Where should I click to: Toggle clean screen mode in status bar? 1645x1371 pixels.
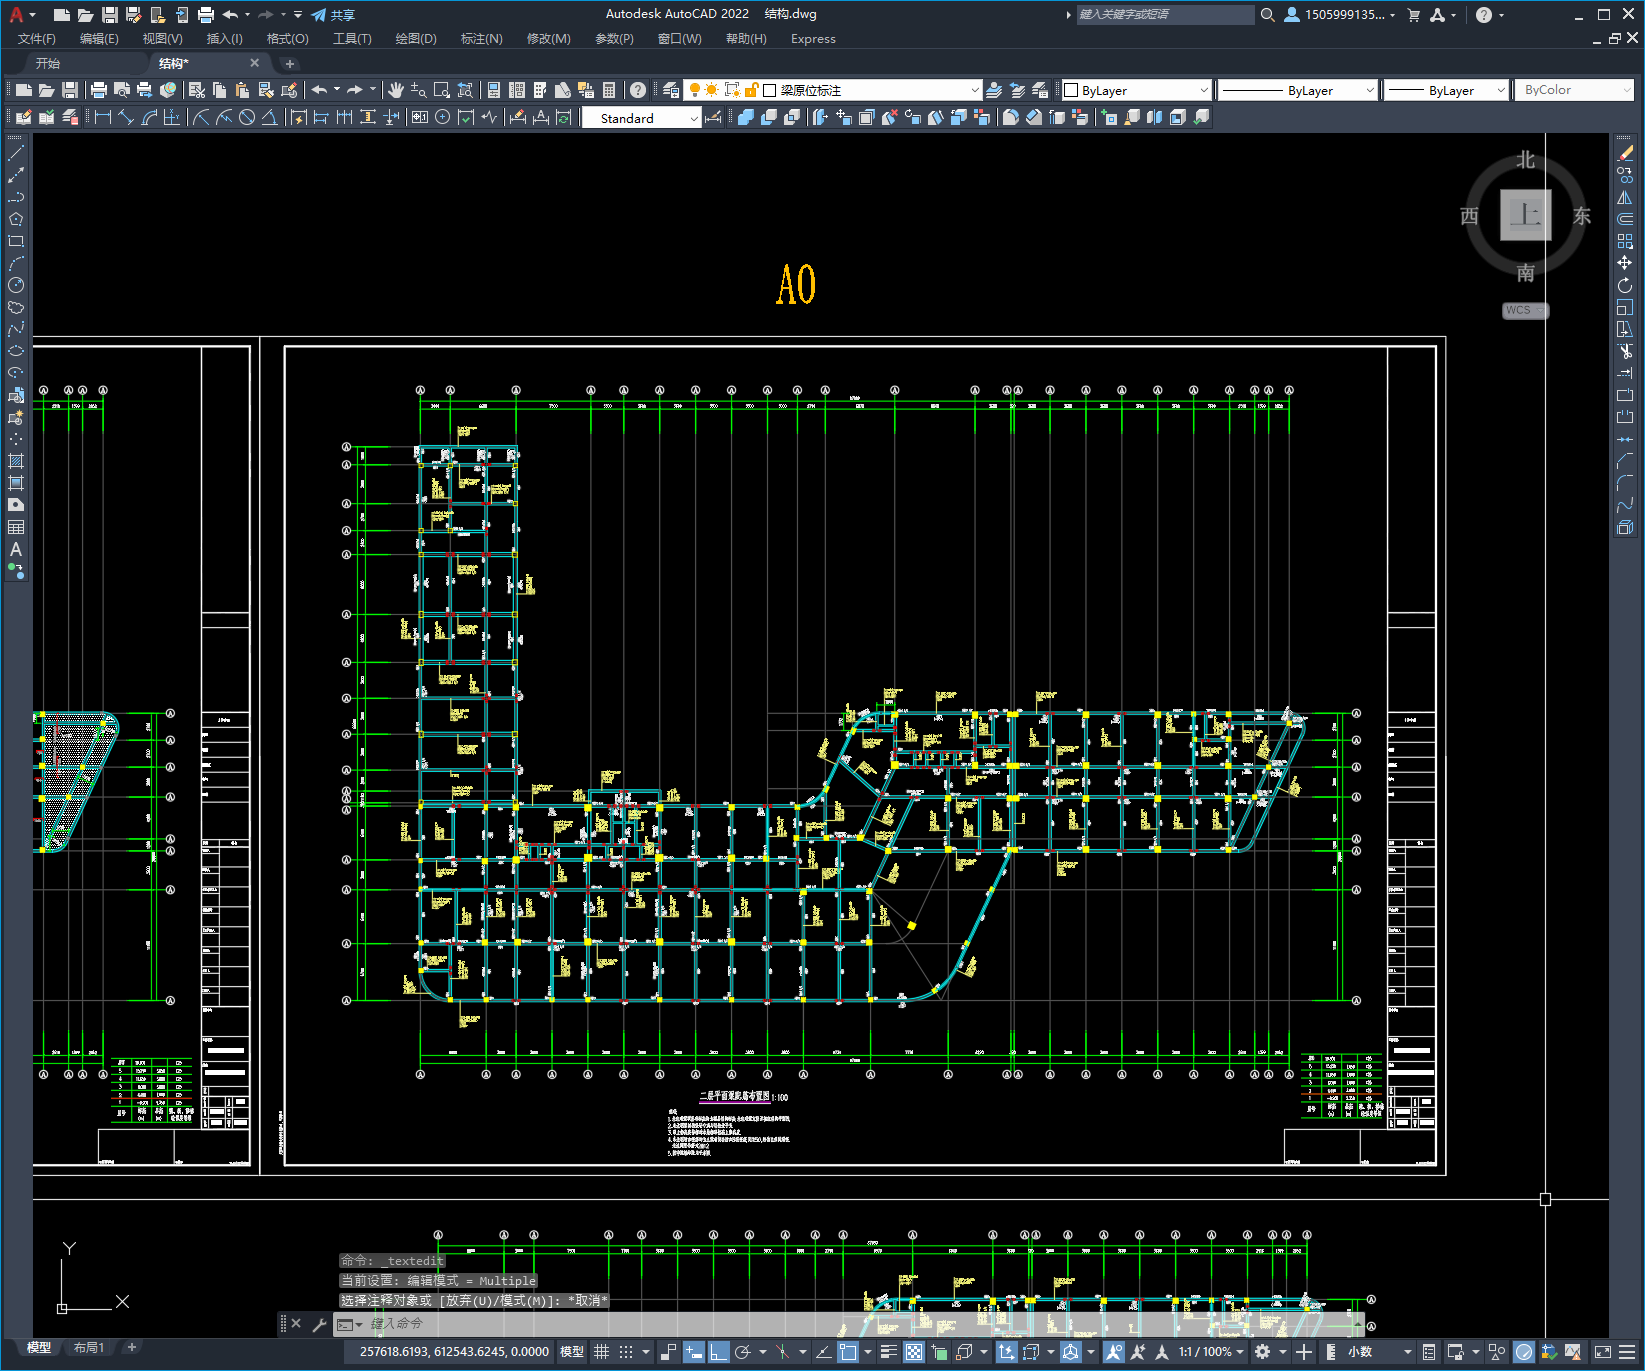click(x=1602, y=1352)
